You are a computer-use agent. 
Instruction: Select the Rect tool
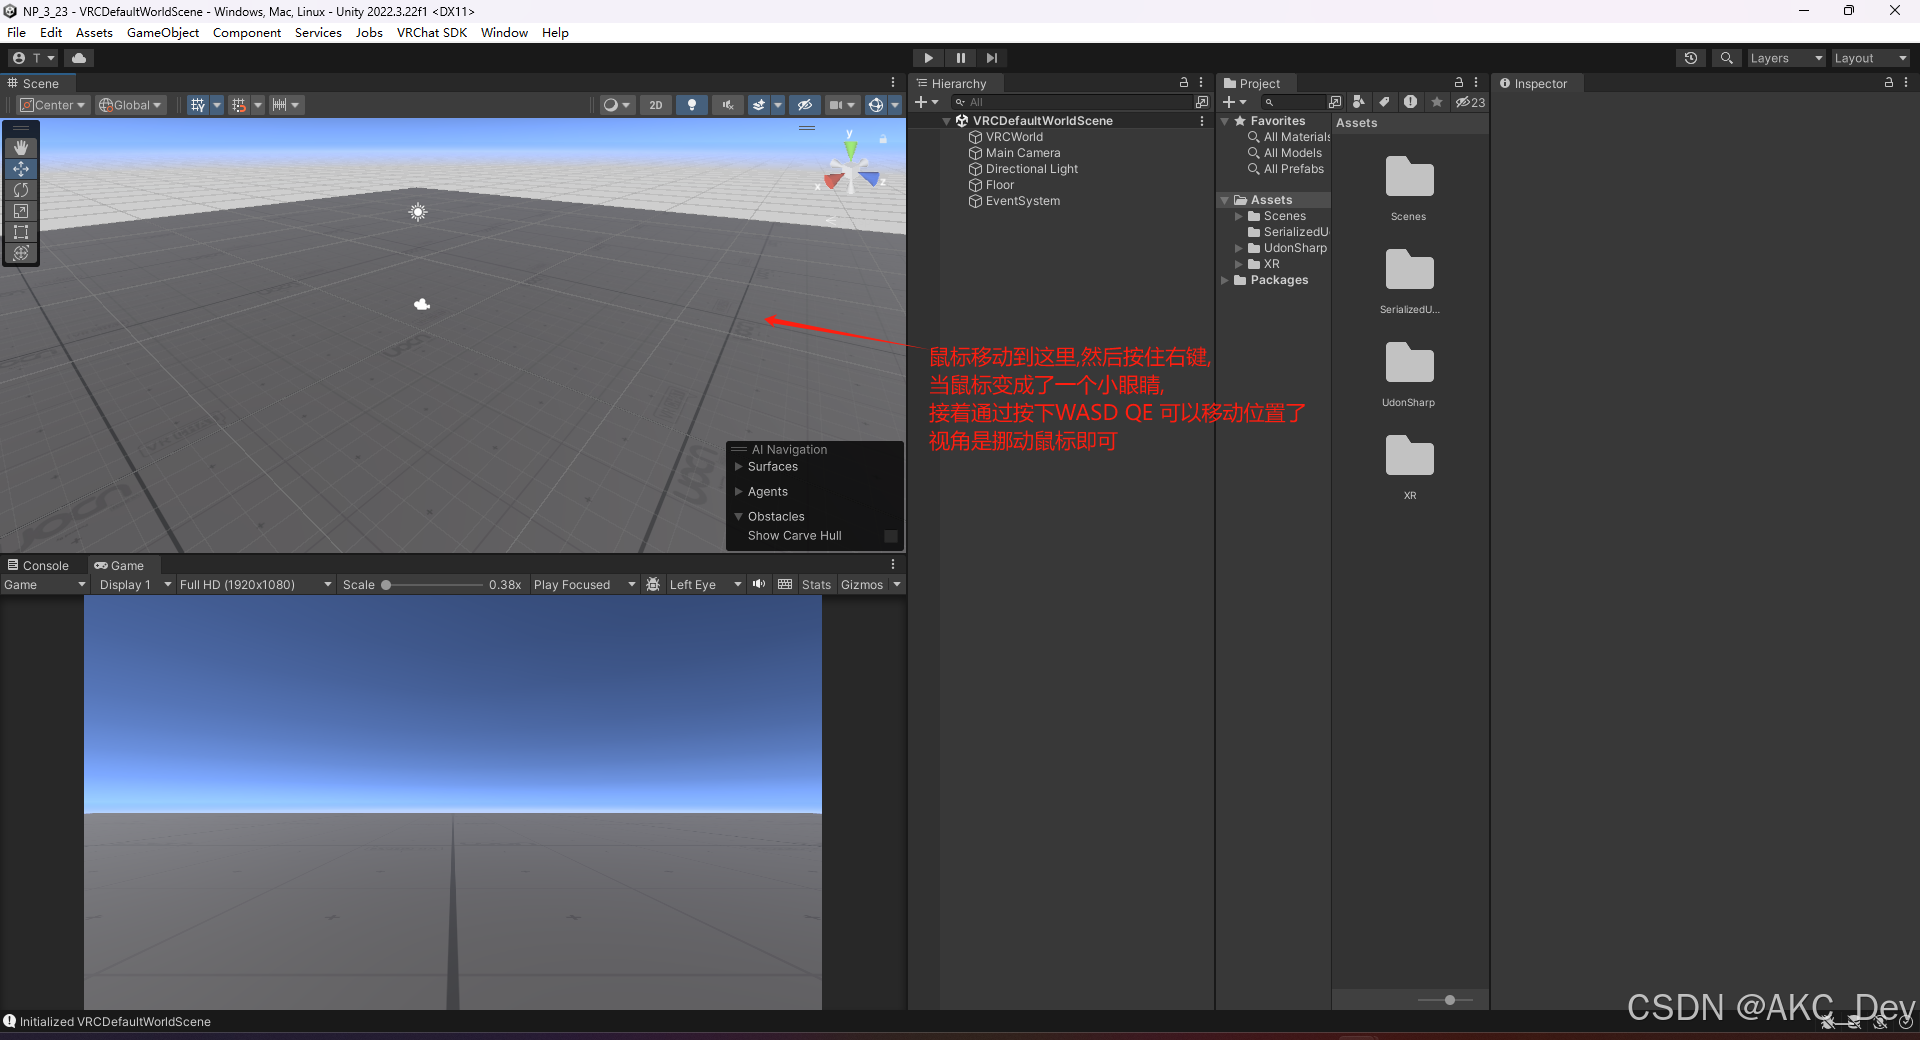[x=21, y=232]
